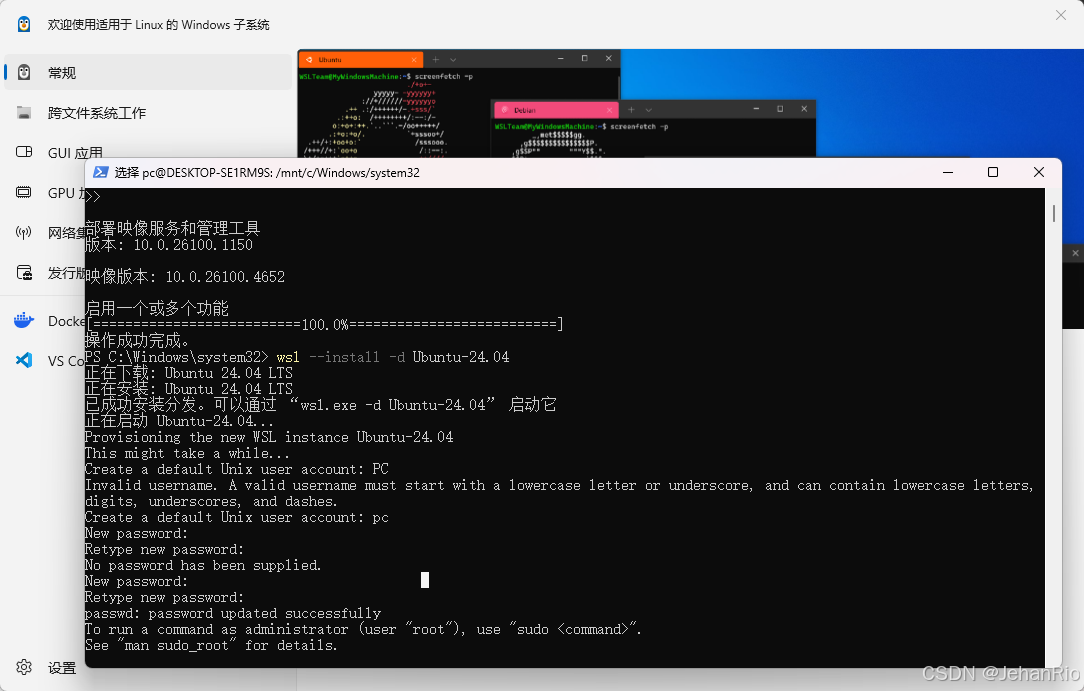Viewport: 1084px width, 691px height.
Task: Close the Ubuntu preview terminal window
Action: tap(608, 59)
